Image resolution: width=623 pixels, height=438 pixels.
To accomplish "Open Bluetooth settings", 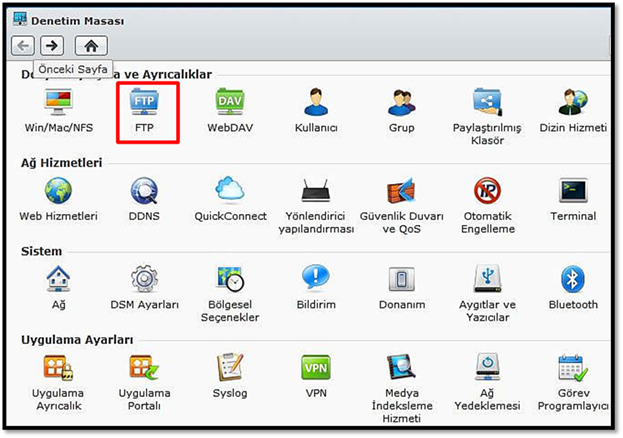I will click(573, 281).
